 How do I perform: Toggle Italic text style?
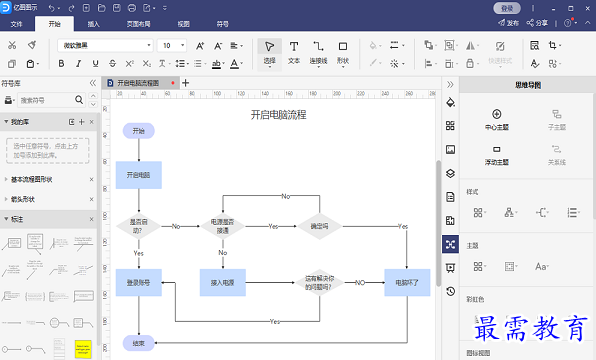[78, 63]
